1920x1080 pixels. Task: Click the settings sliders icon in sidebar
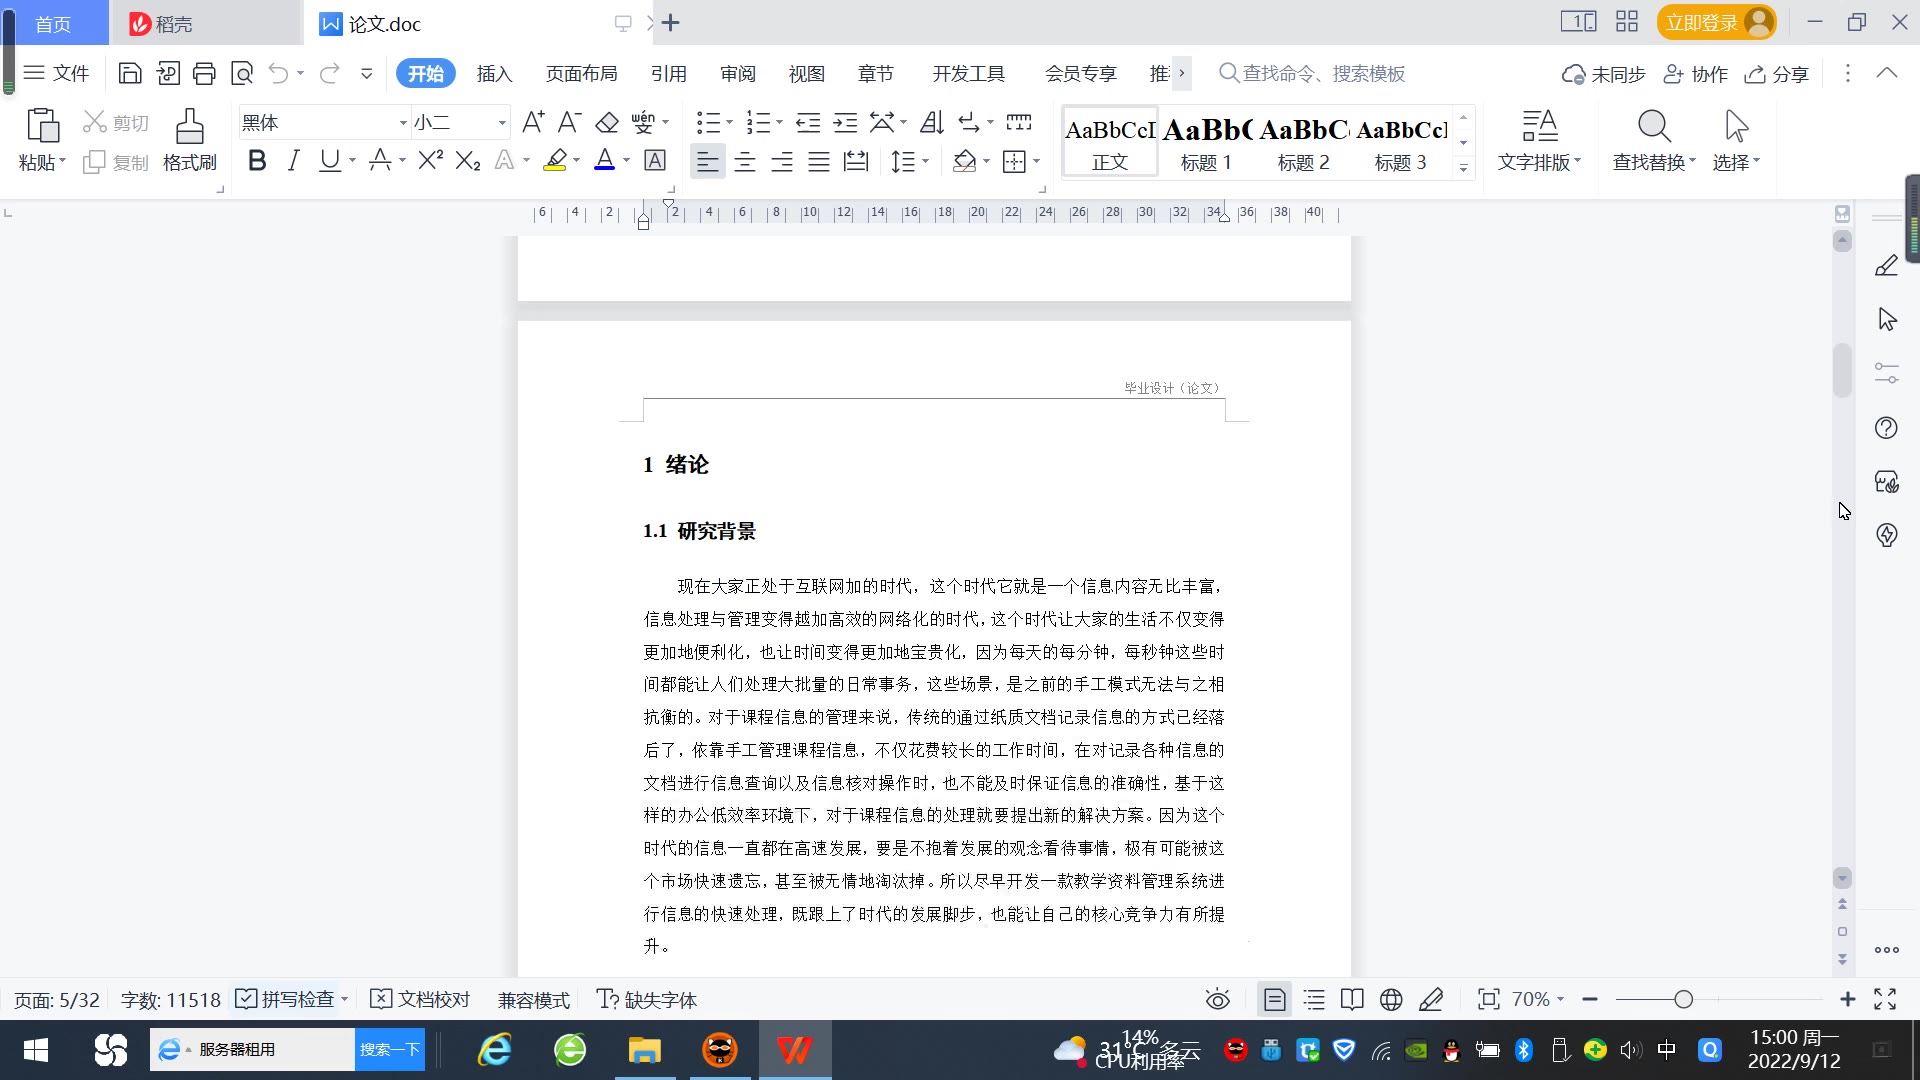click(1886, 373)
